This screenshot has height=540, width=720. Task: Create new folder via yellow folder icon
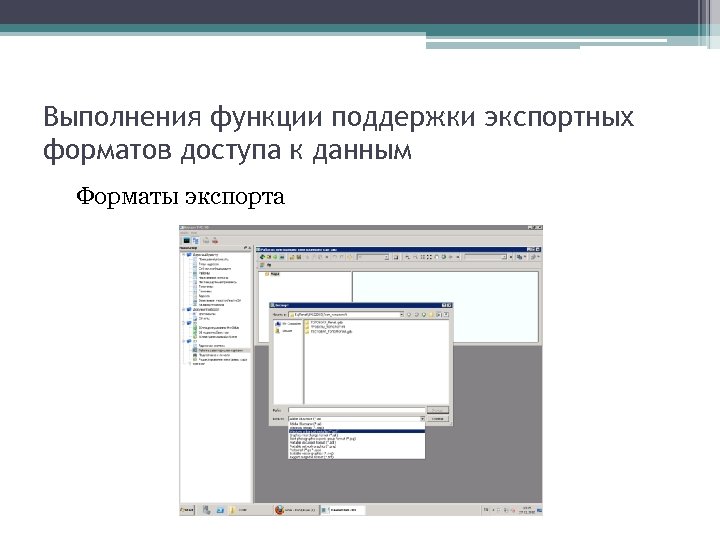point(431,315)
